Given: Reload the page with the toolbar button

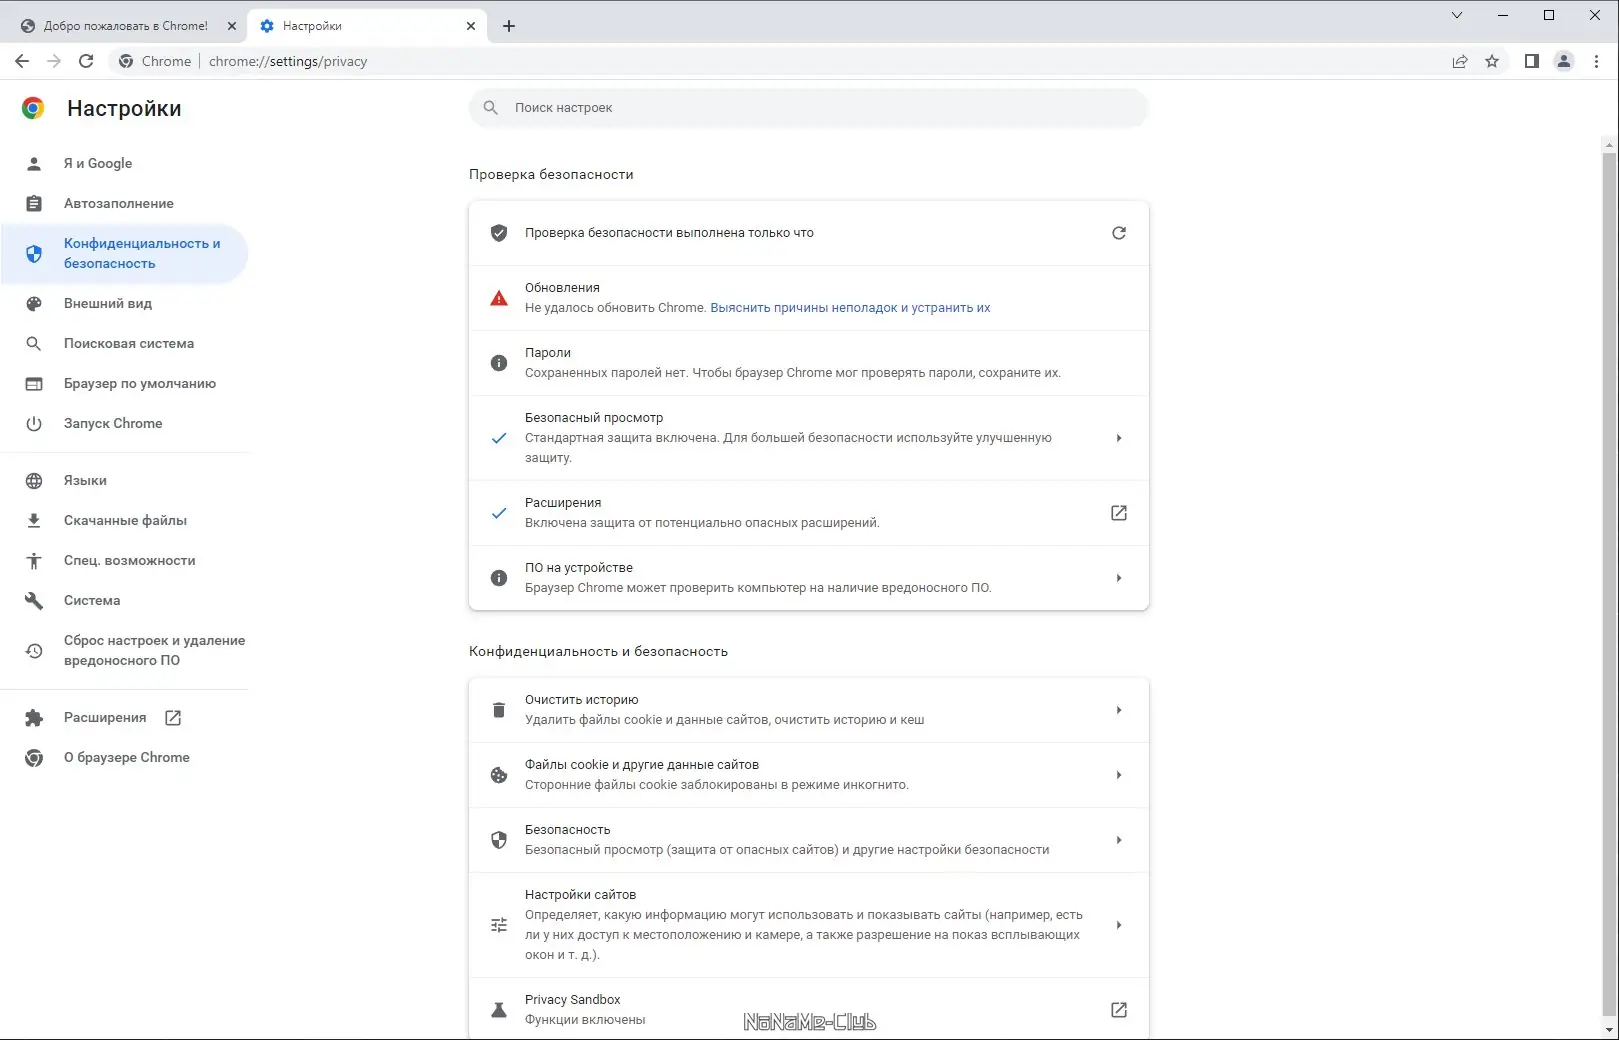Looking at the screenshot, I should [x=86, y=61].
